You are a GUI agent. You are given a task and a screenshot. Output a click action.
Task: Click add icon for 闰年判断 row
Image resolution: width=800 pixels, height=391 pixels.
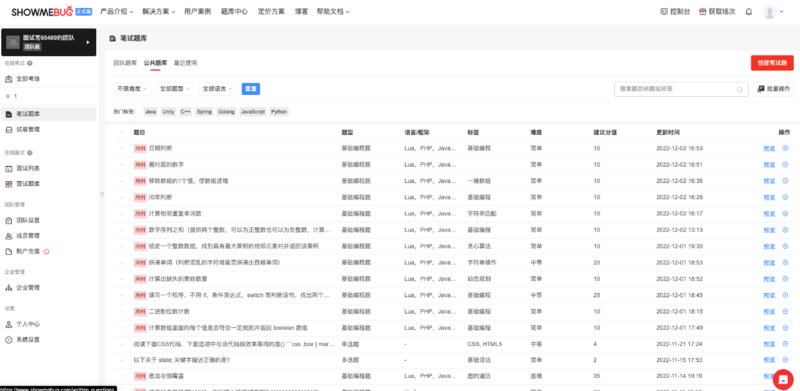point(785,197)
